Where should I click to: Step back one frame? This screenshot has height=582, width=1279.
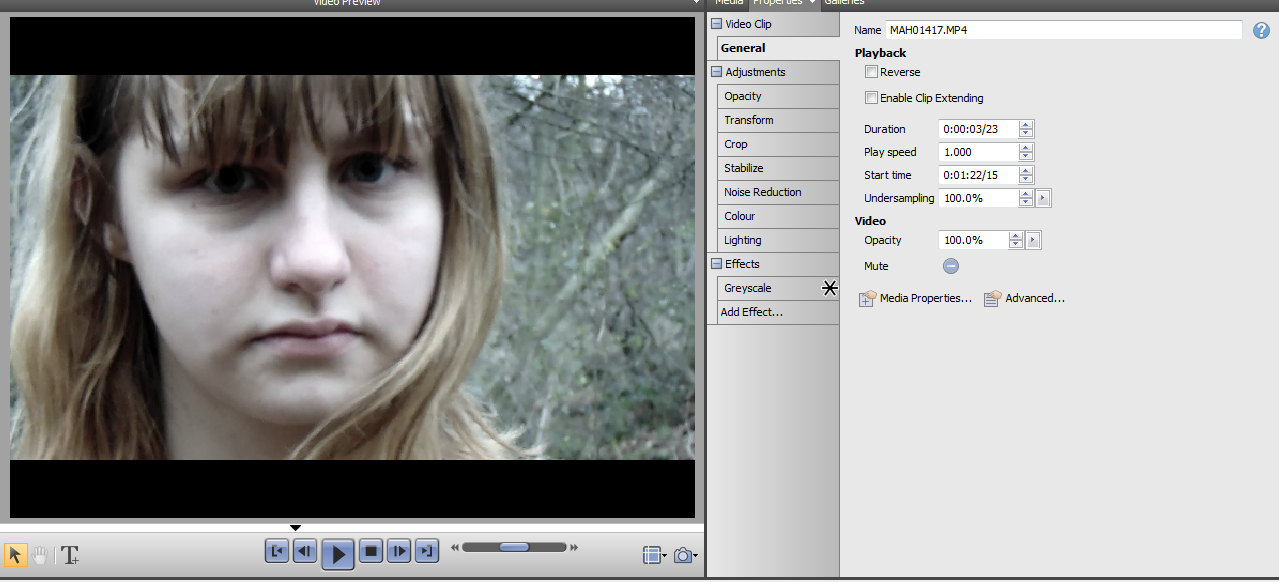pos(305,551)
